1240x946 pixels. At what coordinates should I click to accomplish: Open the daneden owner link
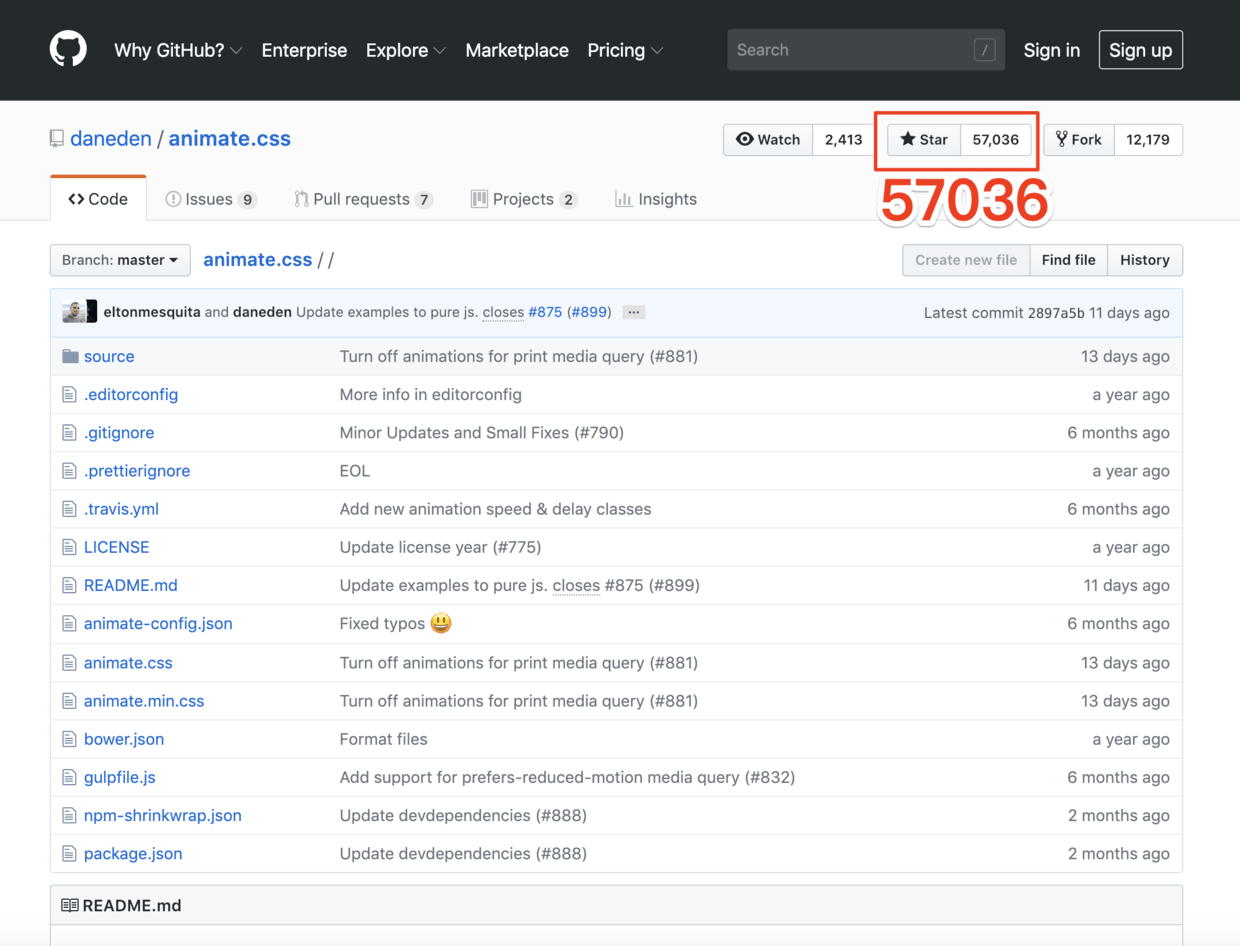click(111, 139)
